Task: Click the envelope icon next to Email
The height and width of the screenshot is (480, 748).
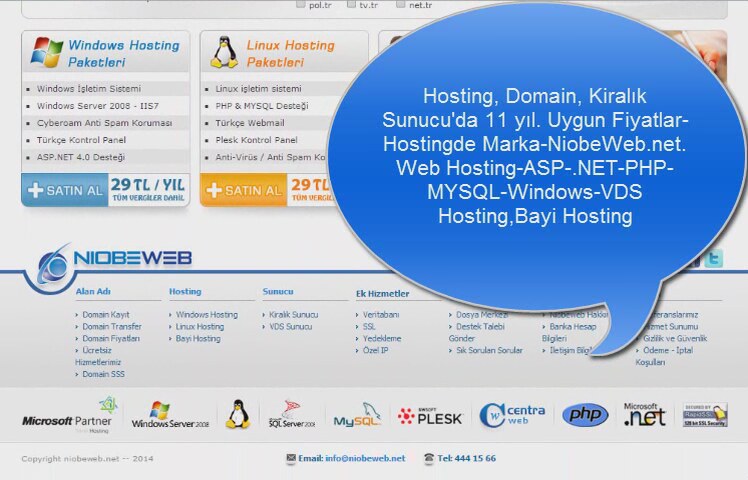Action: tap(291, 458)
